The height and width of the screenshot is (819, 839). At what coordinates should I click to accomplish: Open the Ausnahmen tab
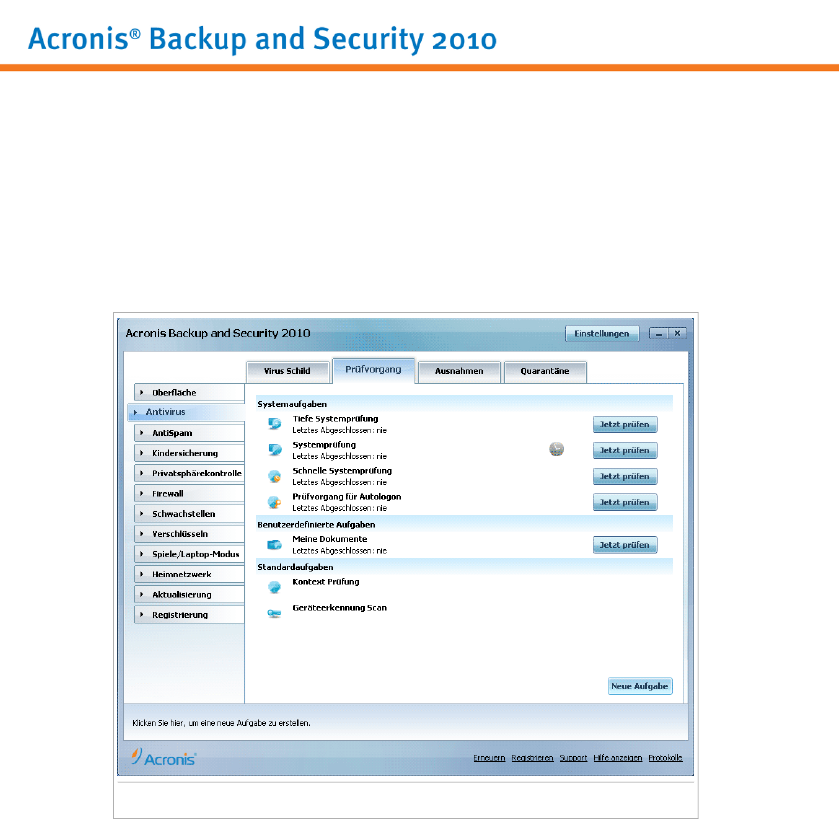459,371
